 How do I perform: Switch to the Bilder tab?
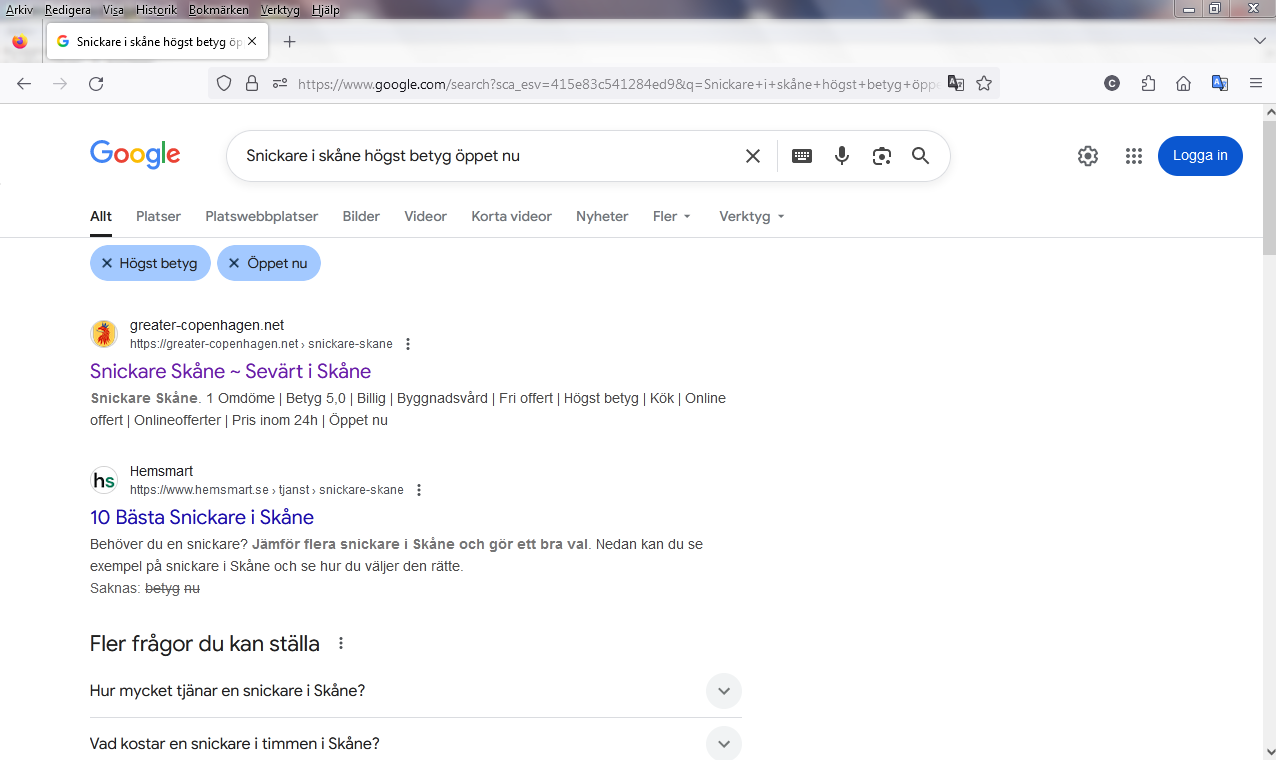point(361,216)
